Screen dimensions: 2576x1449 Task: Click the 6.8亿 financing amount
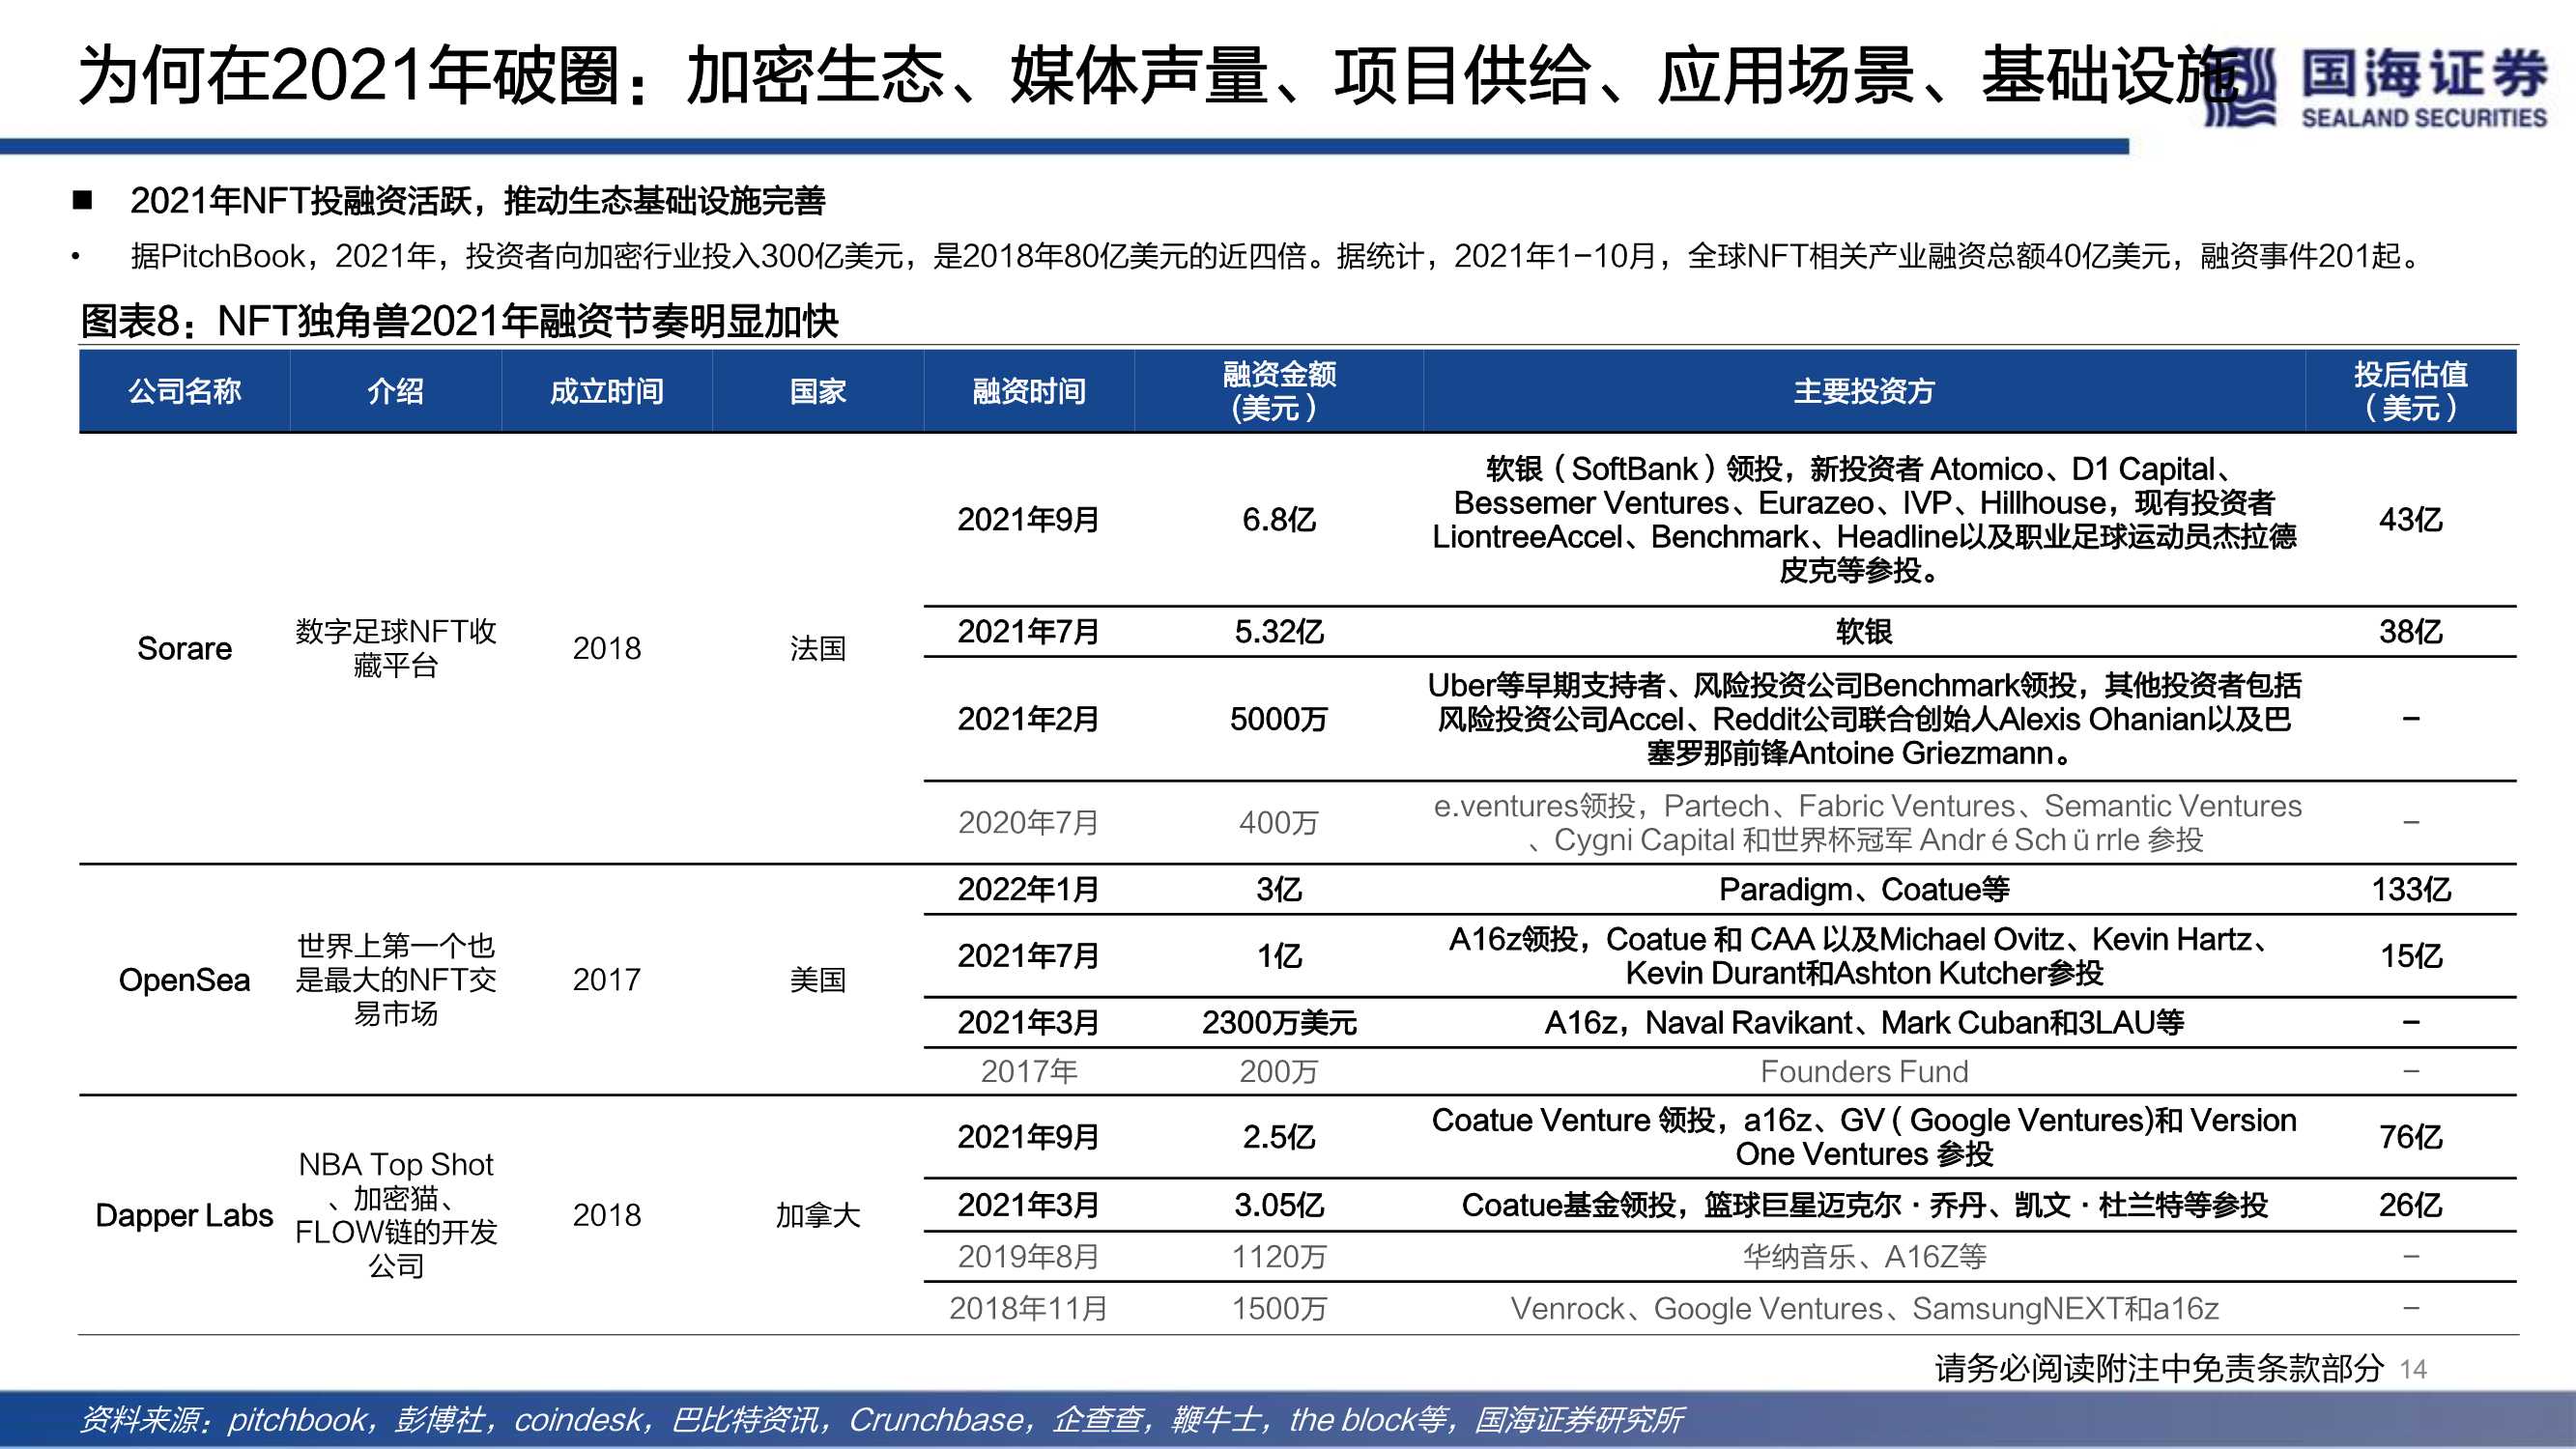[x=1279, y=520]
